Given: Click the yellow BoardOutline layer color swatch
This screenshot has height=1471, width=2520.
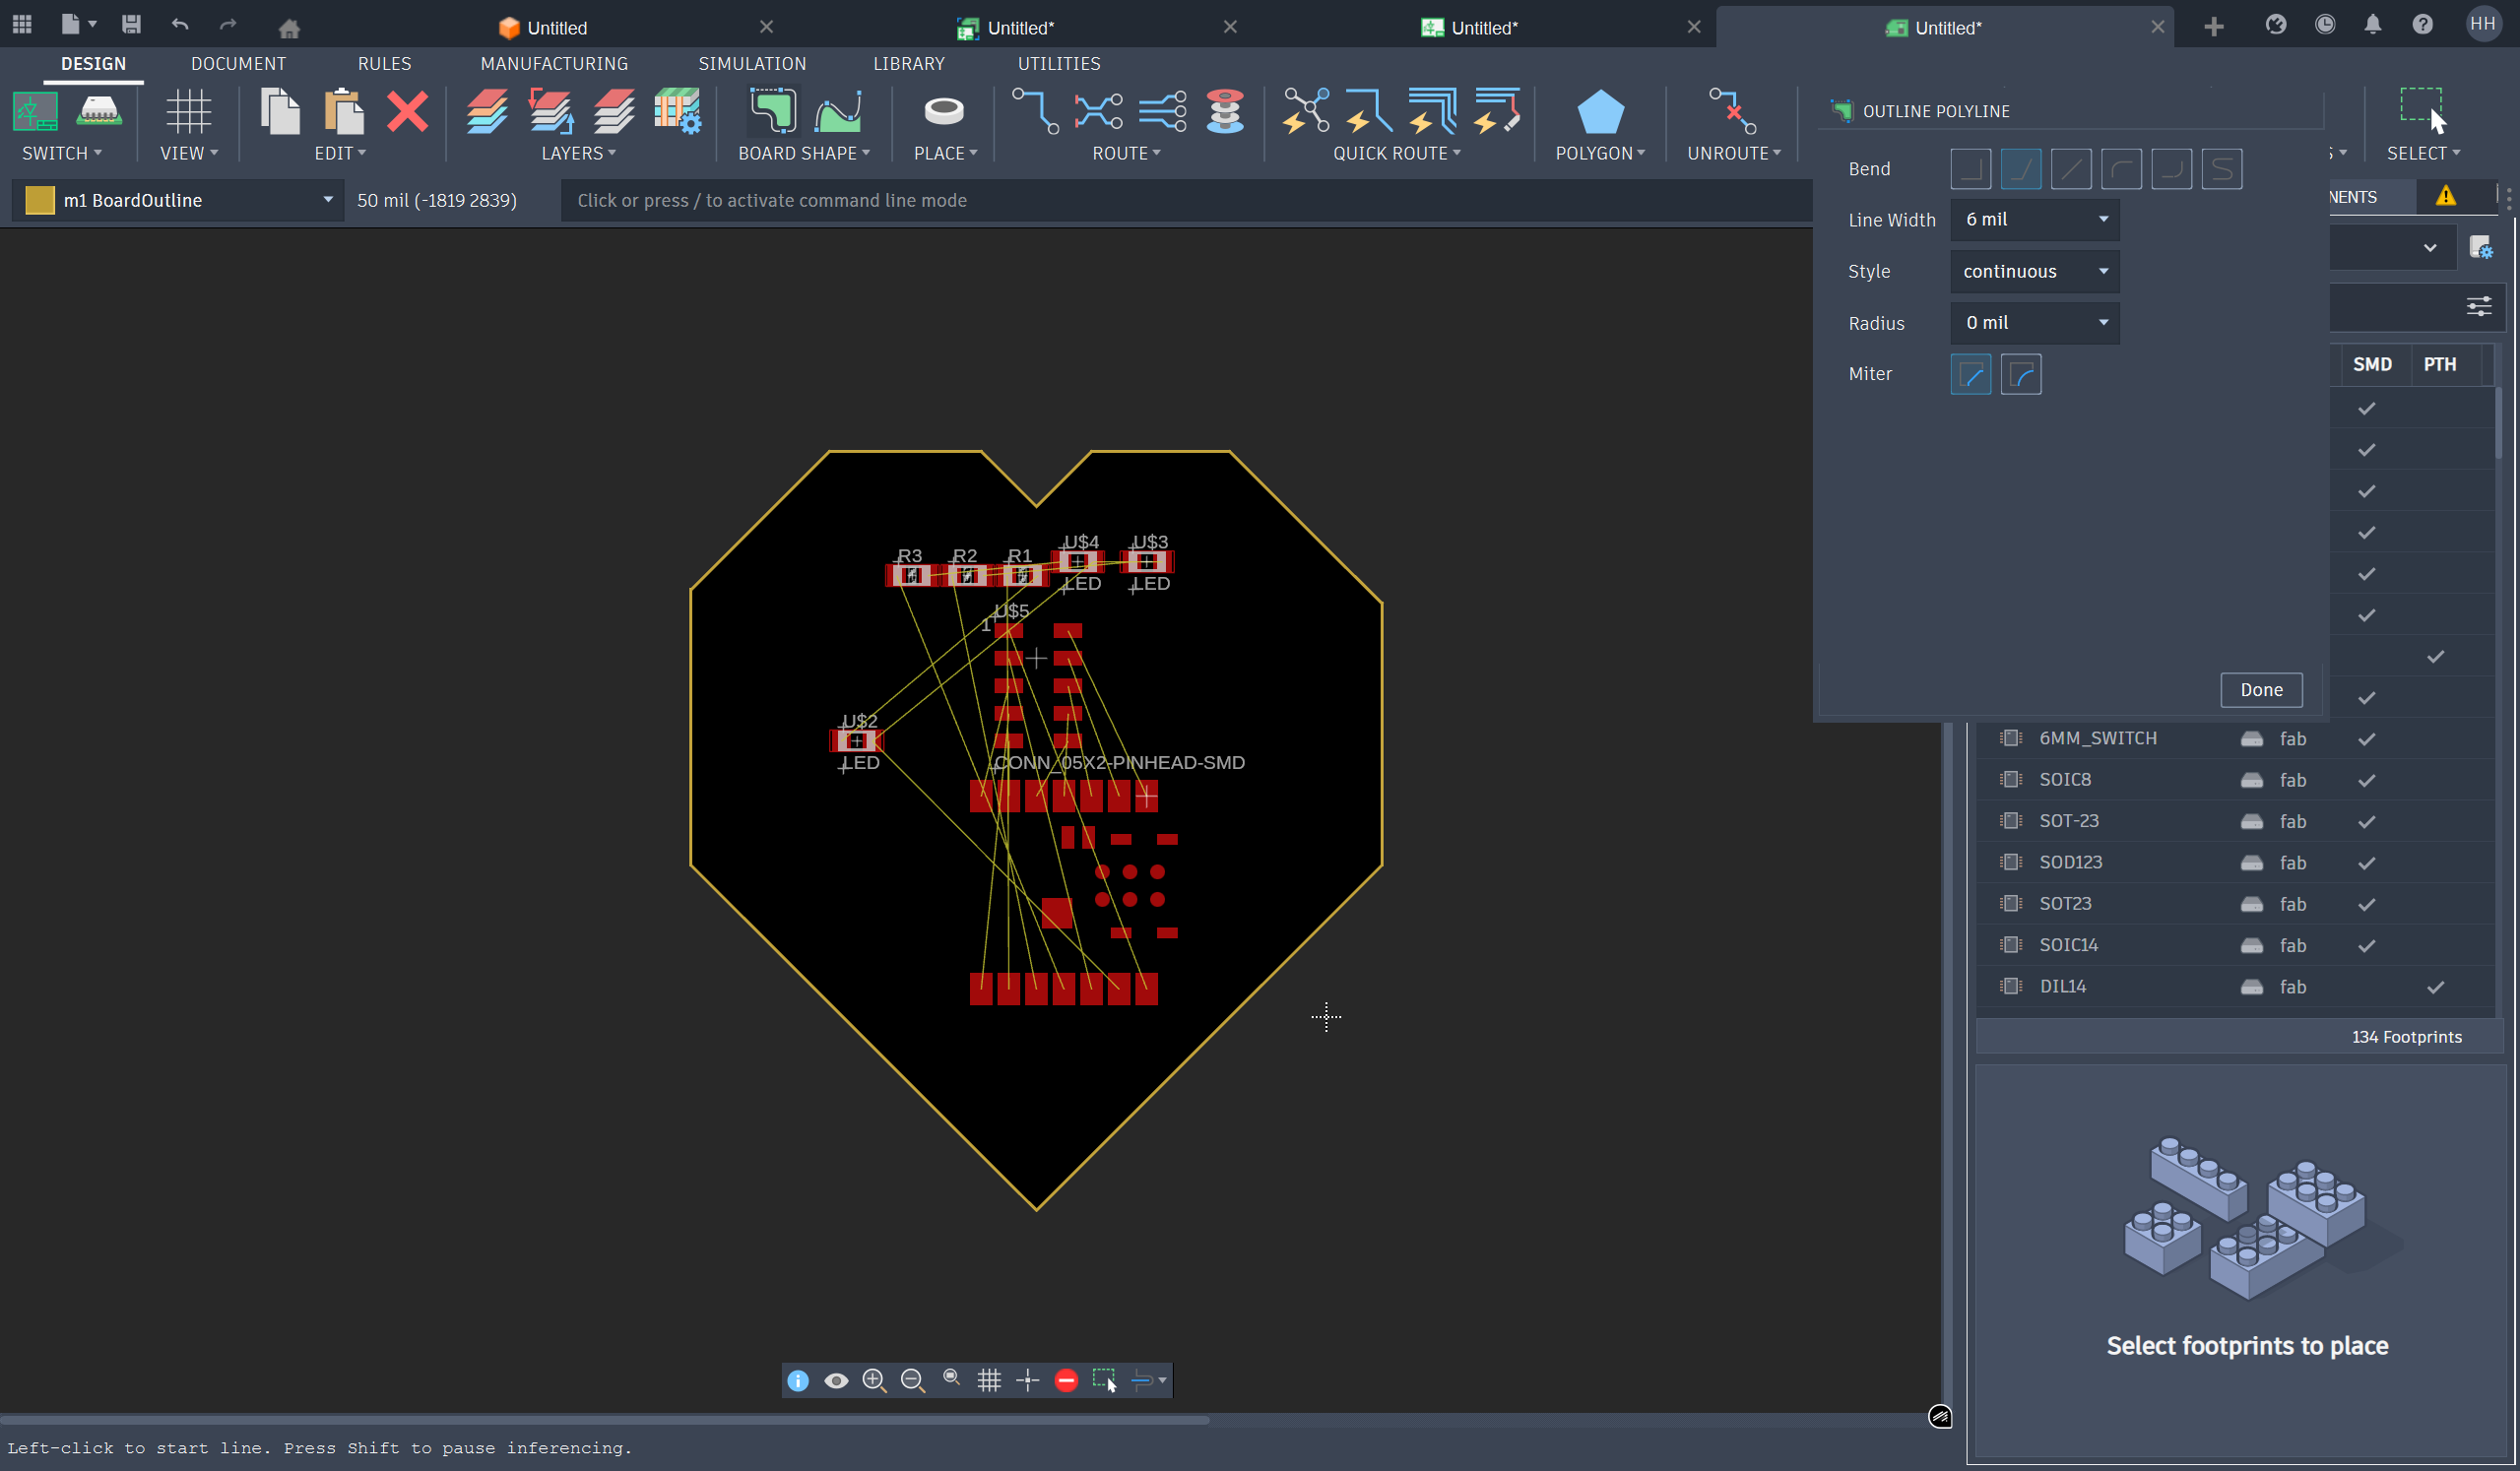Looking at the screenshot, I should [x=39, y=200].
